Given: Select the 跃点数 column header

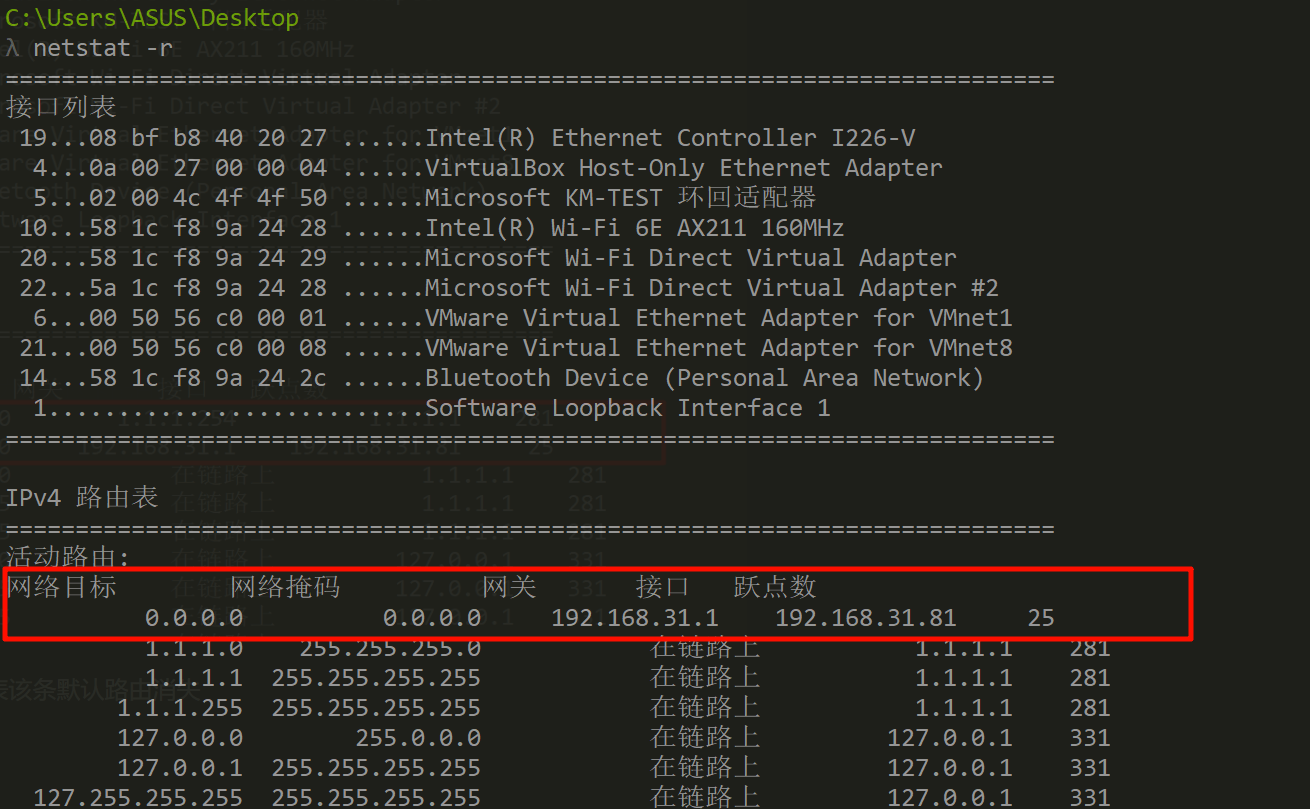Looking at the screenshot, I should [775, 587].
